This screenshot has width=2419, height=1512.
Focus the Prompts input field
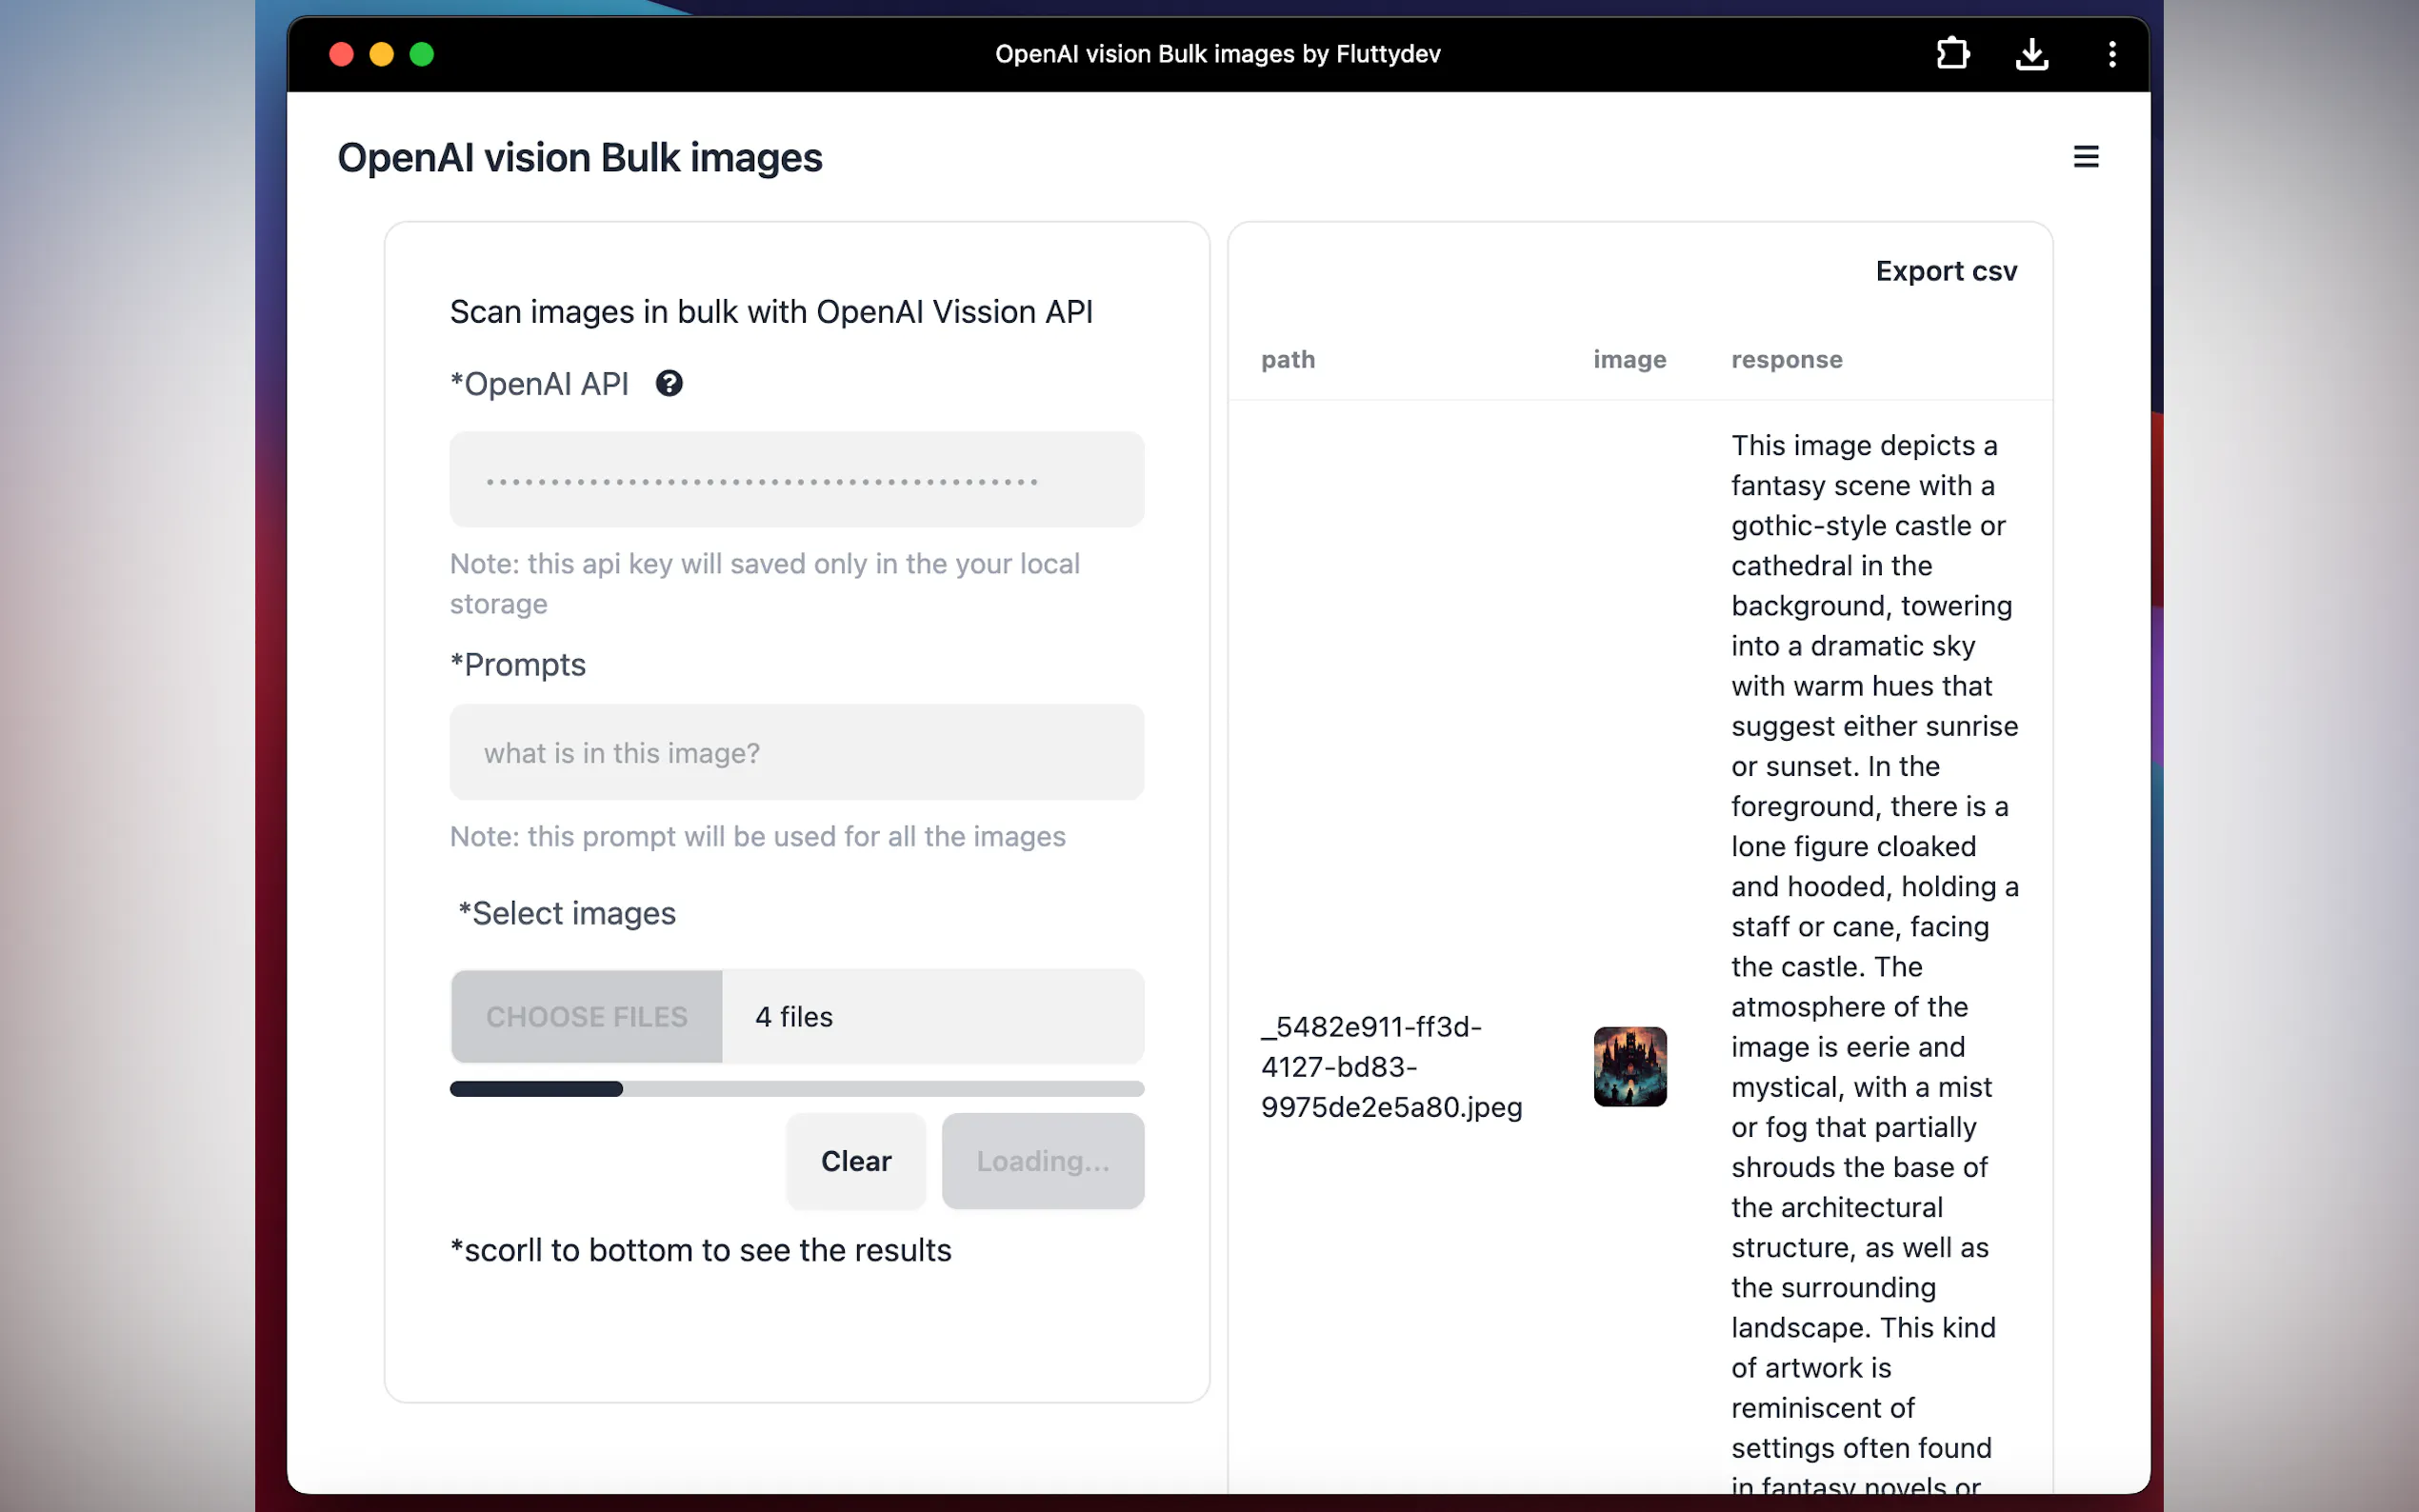coord(797,752)
